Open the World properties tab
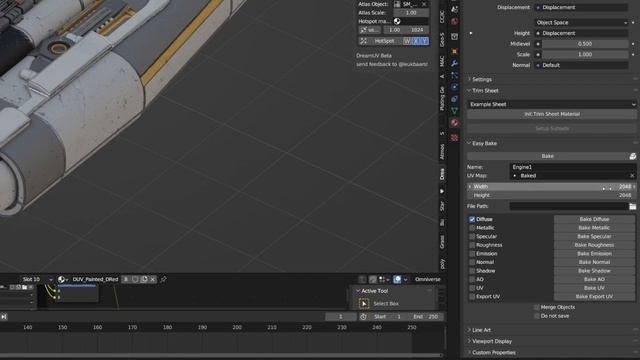This screenshot has width=640, height=360. 454,21
